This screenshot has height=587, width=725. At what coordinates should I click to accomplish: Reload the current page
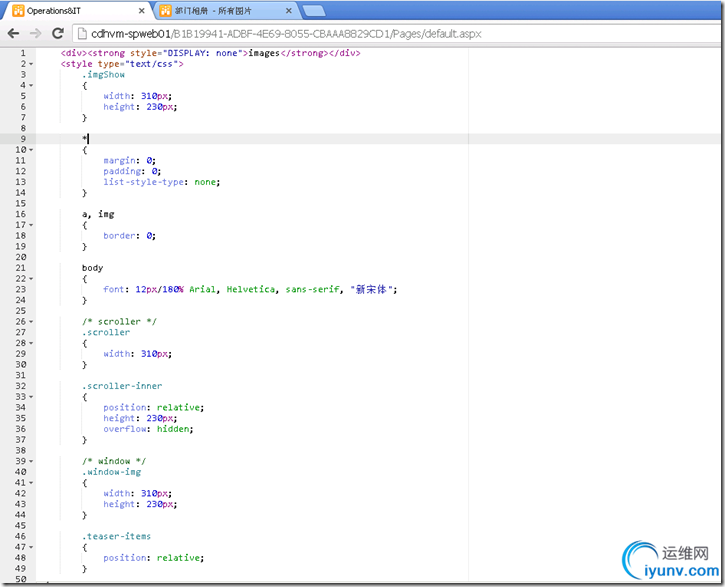point(59,33)
